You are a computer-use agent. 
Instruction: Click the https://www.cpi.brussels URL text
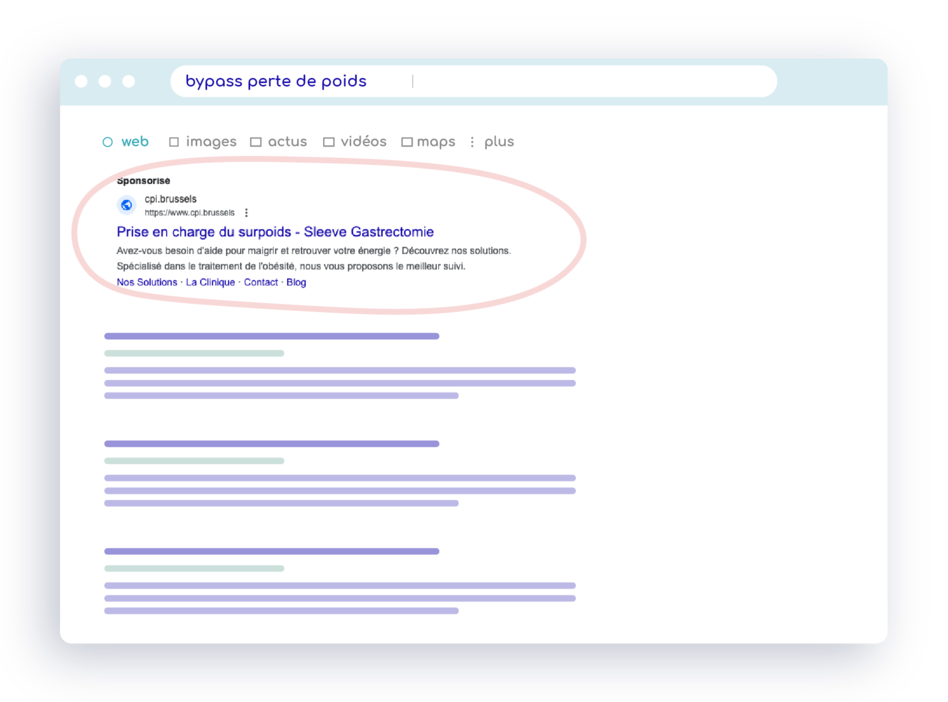coord(189,213)
